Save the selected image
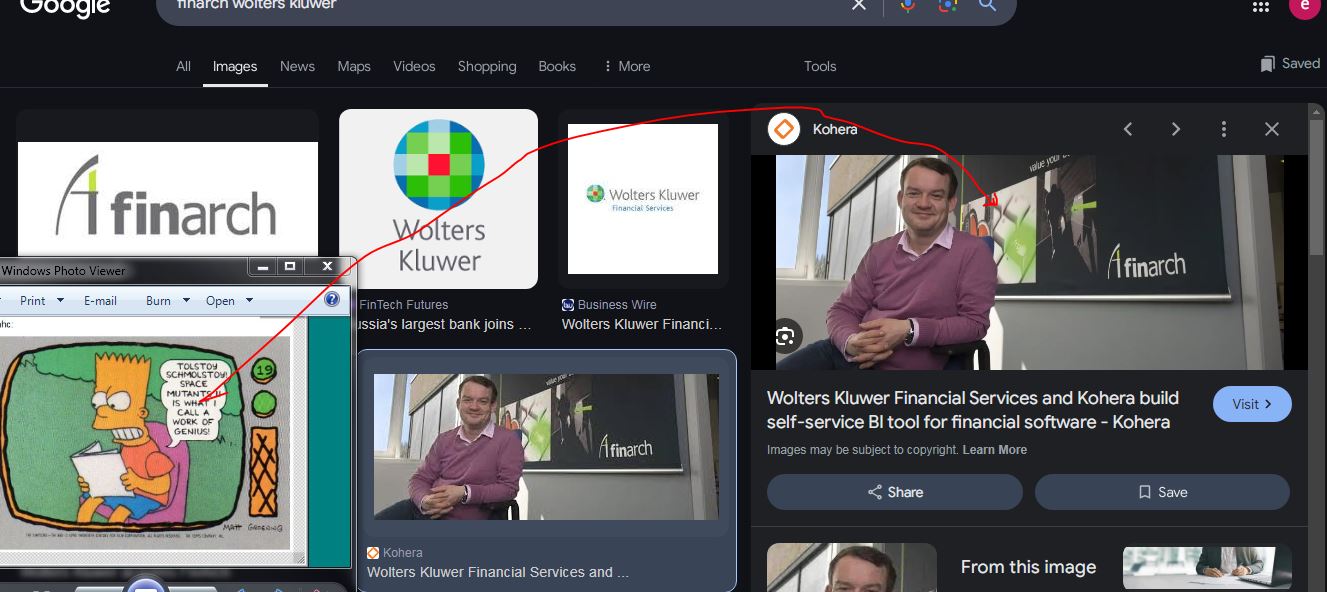 click(x=1162, y=492)
